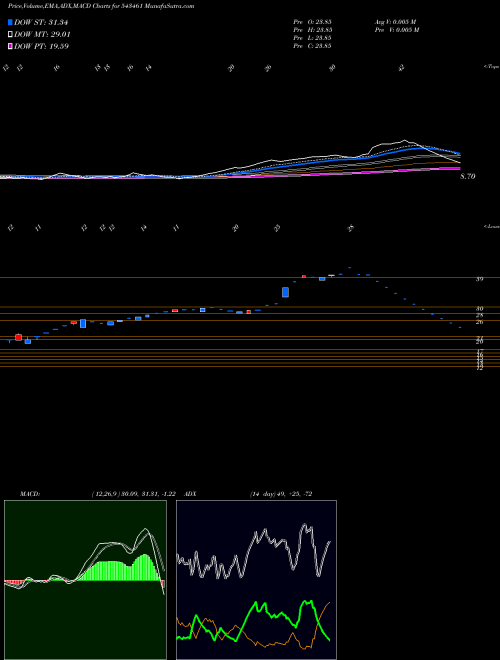Click the 'DOW MT: 29.01' label
500x660 pixels.
pos(42,35)
